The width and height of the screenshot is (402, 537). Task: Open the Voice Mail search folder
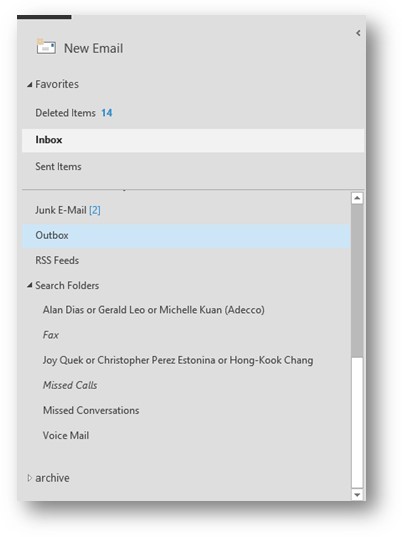[66, 436]
